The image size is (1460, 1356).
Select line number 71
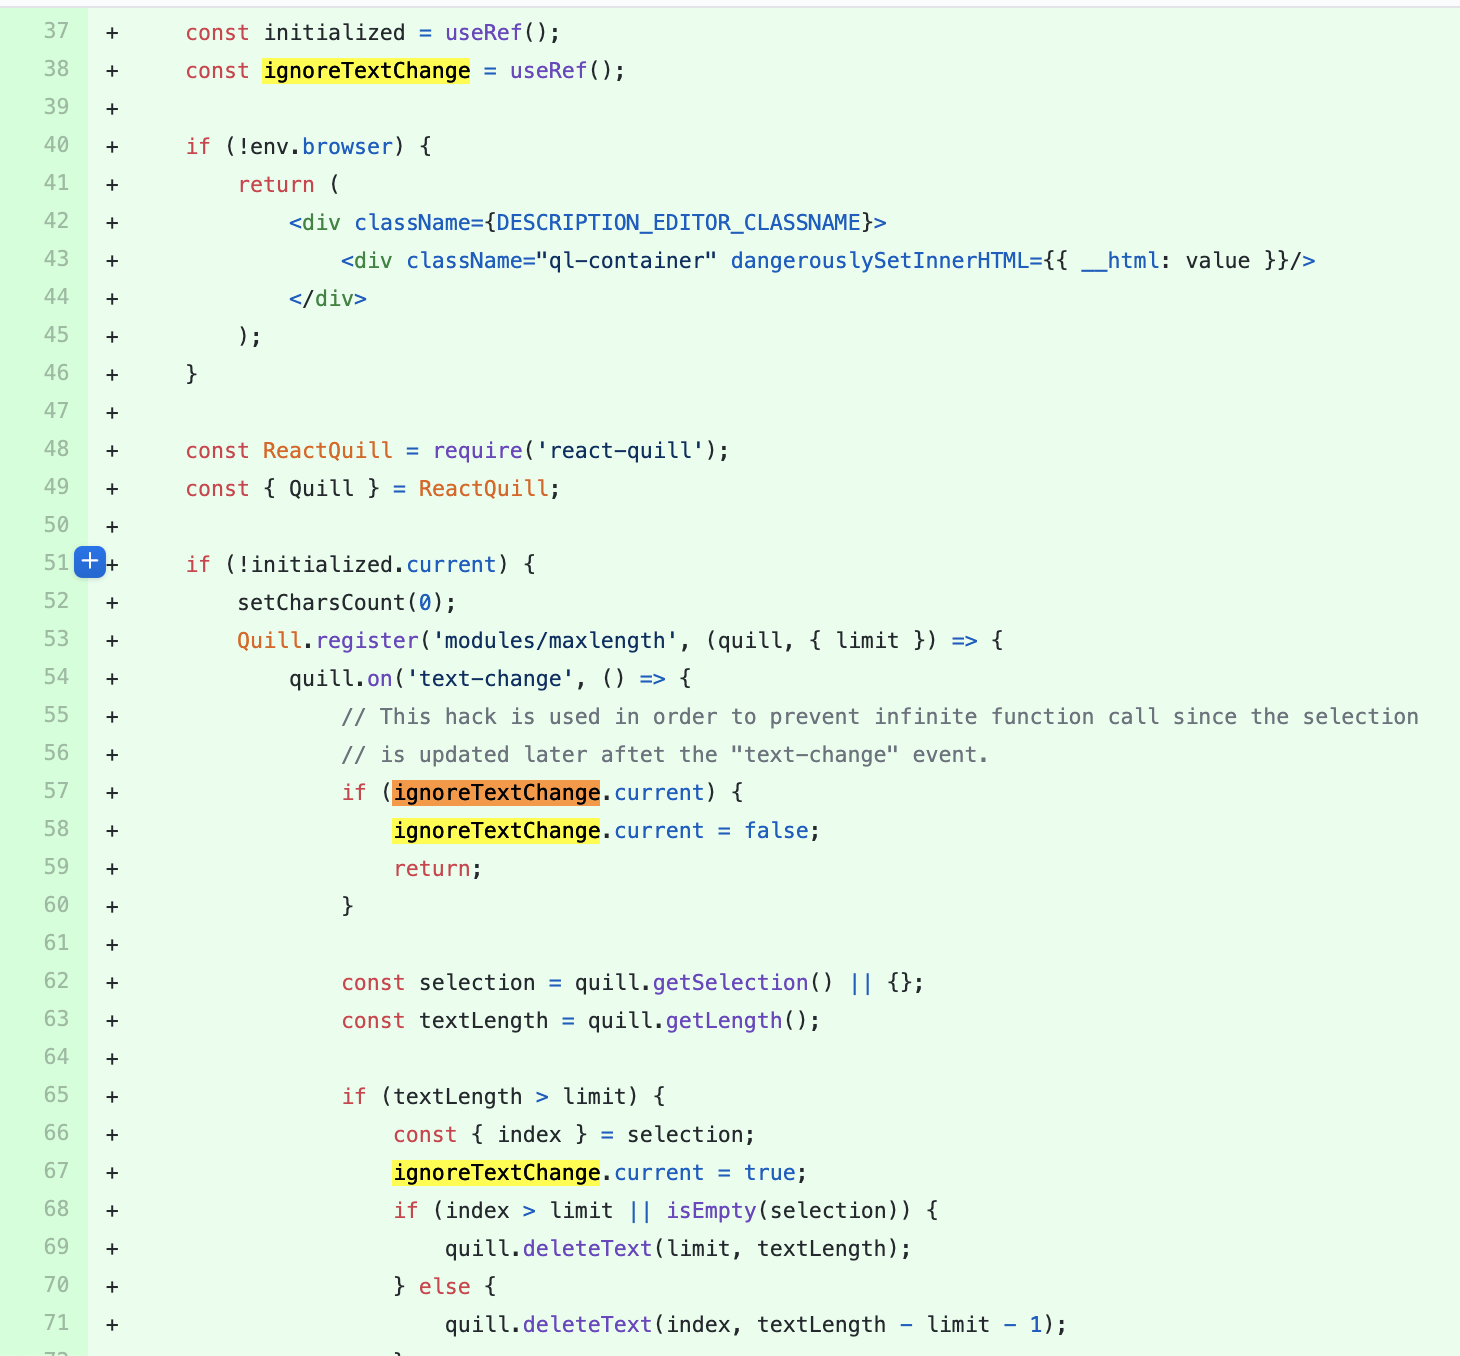pyautogui.click(x=56, y=1322)
